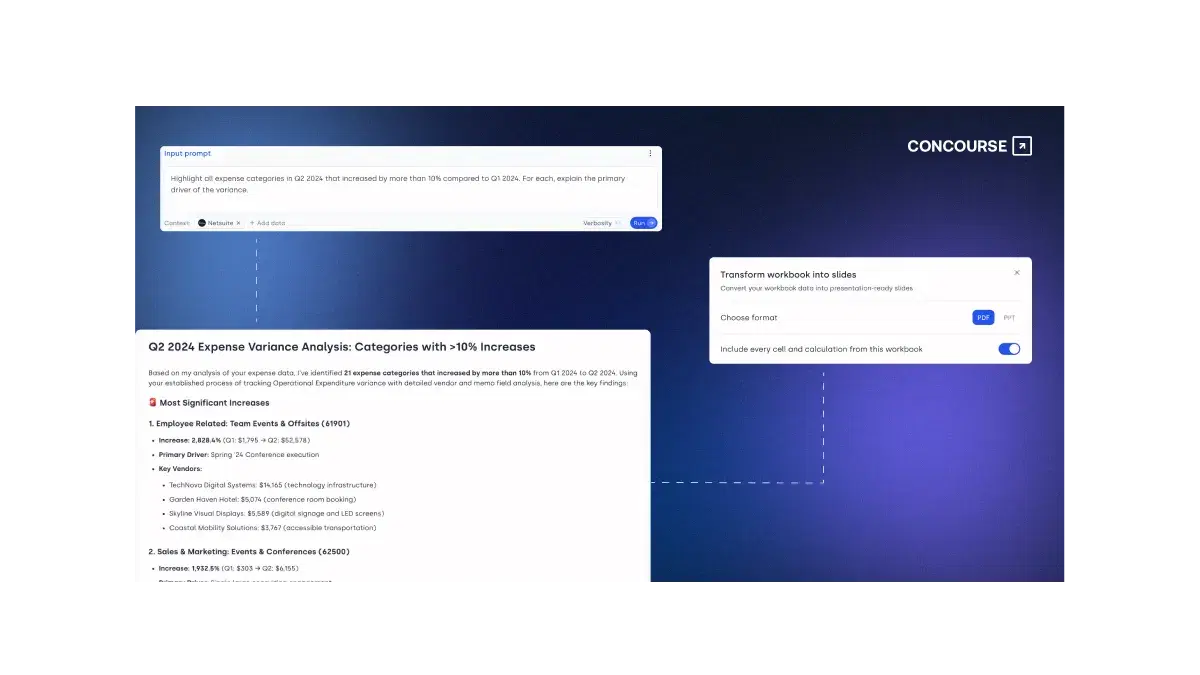This screenshot has width=1200, height=675.
Task: Click 'Garden Haven Hotel: $5,074' vendor line
Action: [x=262, y=499]
